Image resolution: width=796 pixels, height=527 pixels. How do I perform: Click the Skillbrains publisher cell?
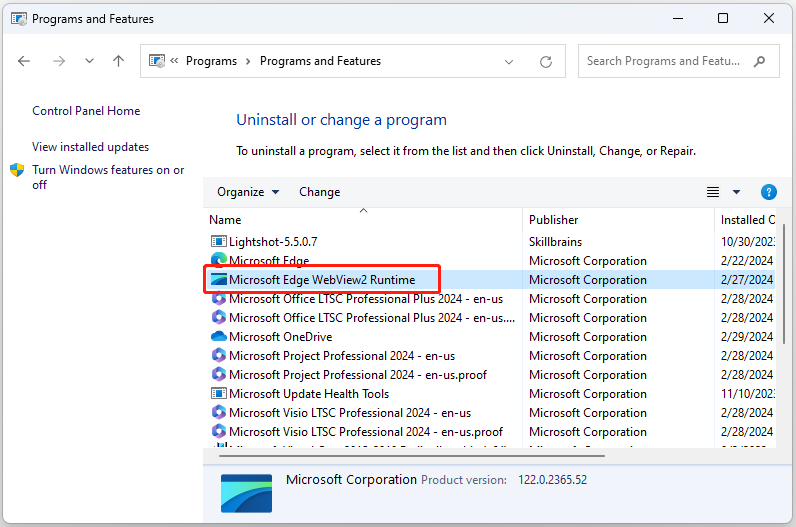[x=555, y=242]
